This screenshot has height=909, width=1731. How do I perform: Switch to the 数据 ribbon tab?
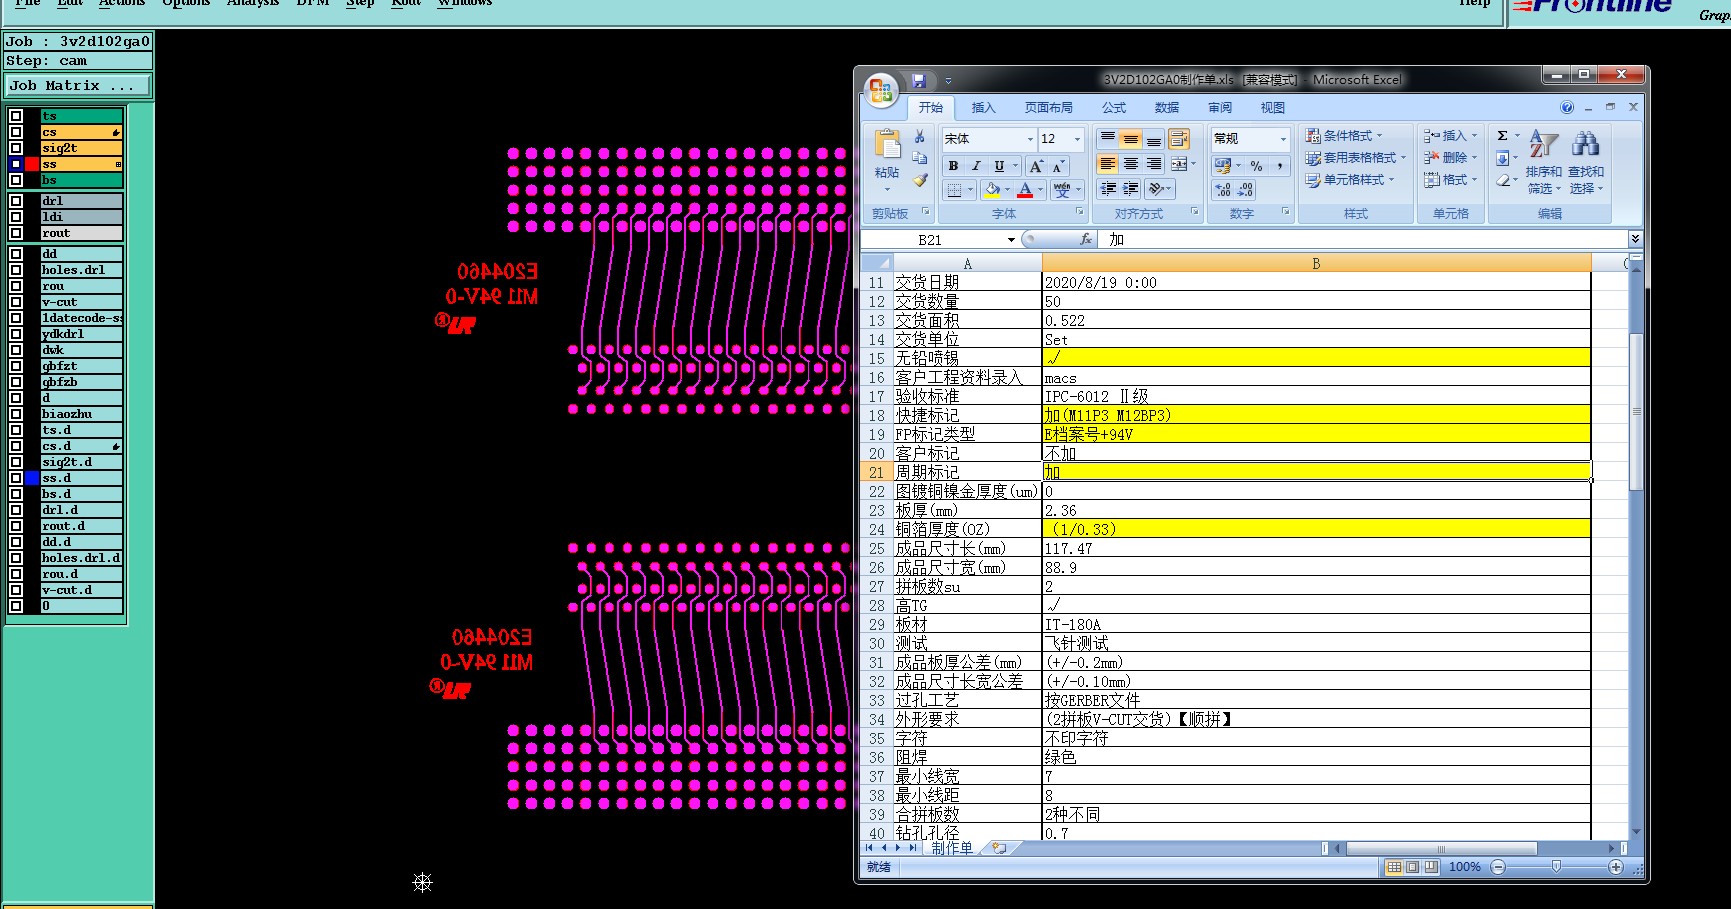click(1166, 108)
